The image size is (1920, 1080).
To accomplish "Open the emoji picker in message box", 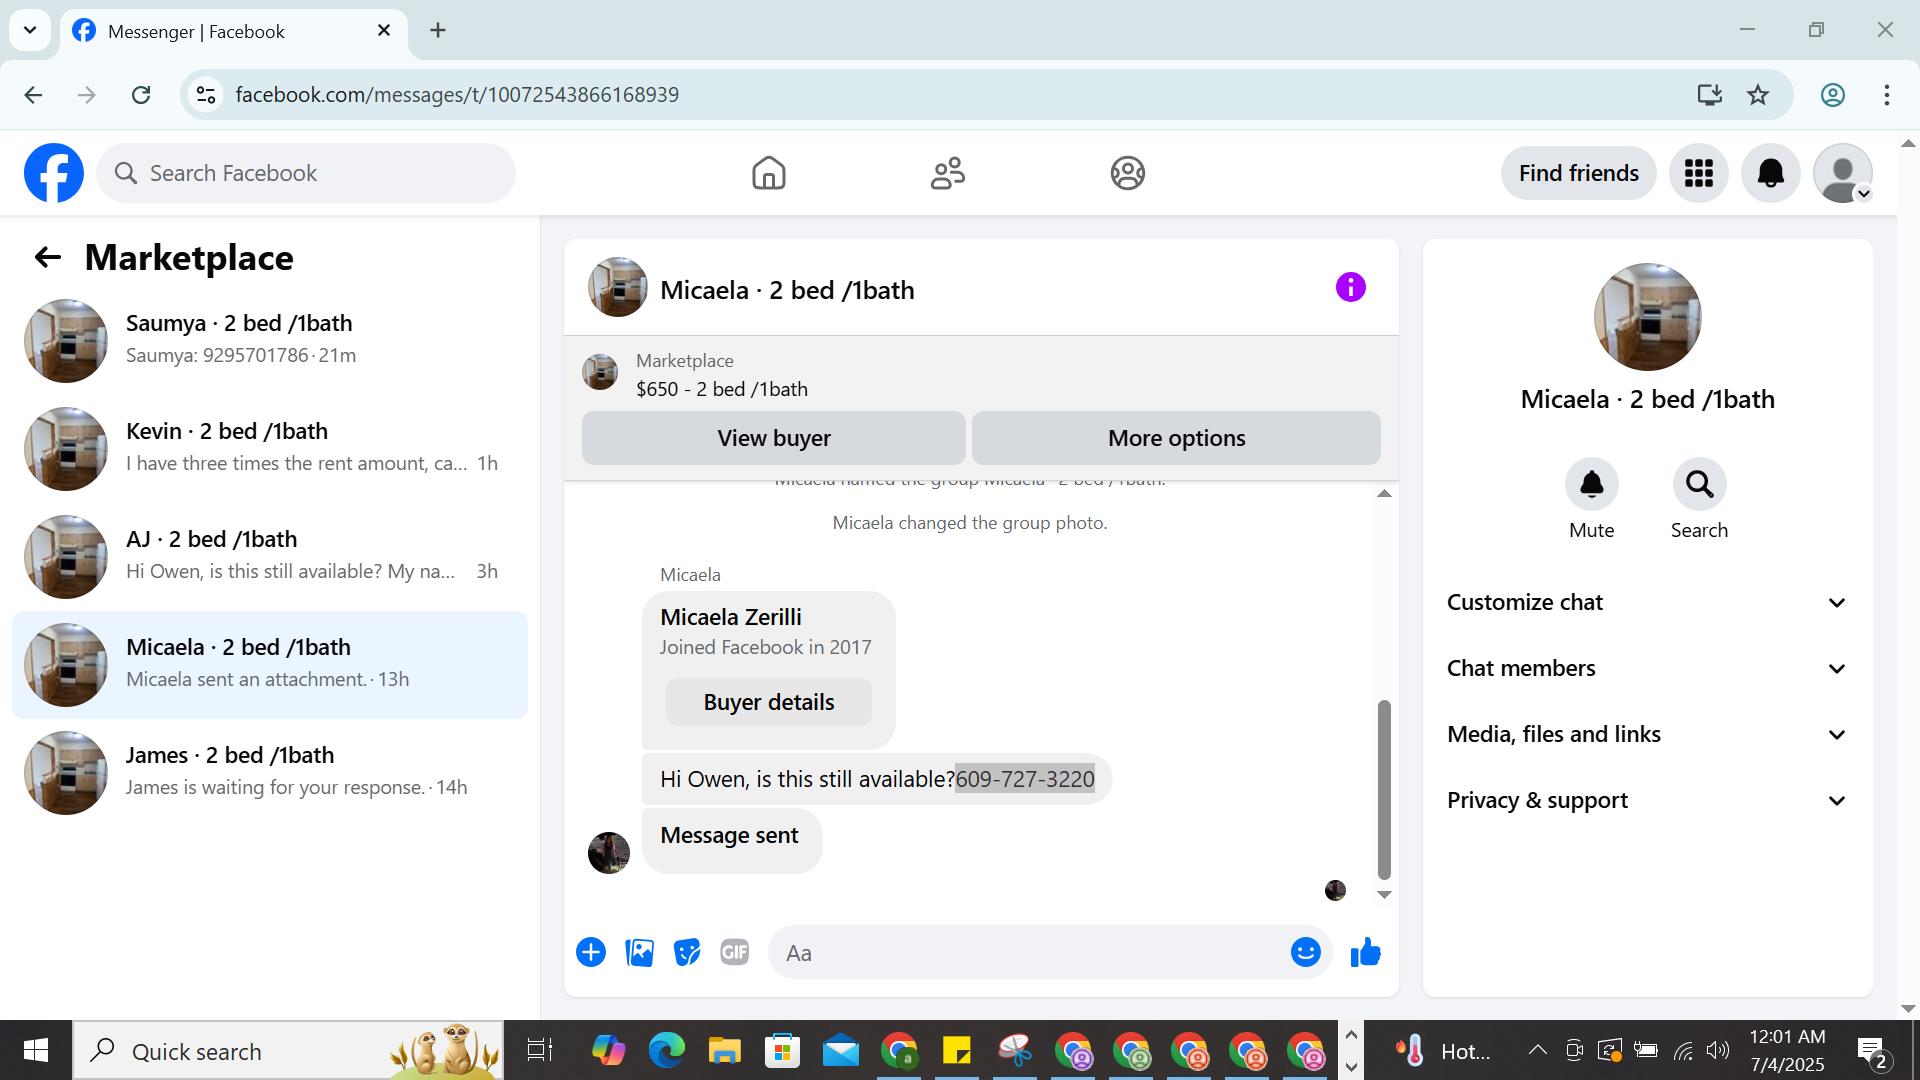I will [x=1305, y=953].
